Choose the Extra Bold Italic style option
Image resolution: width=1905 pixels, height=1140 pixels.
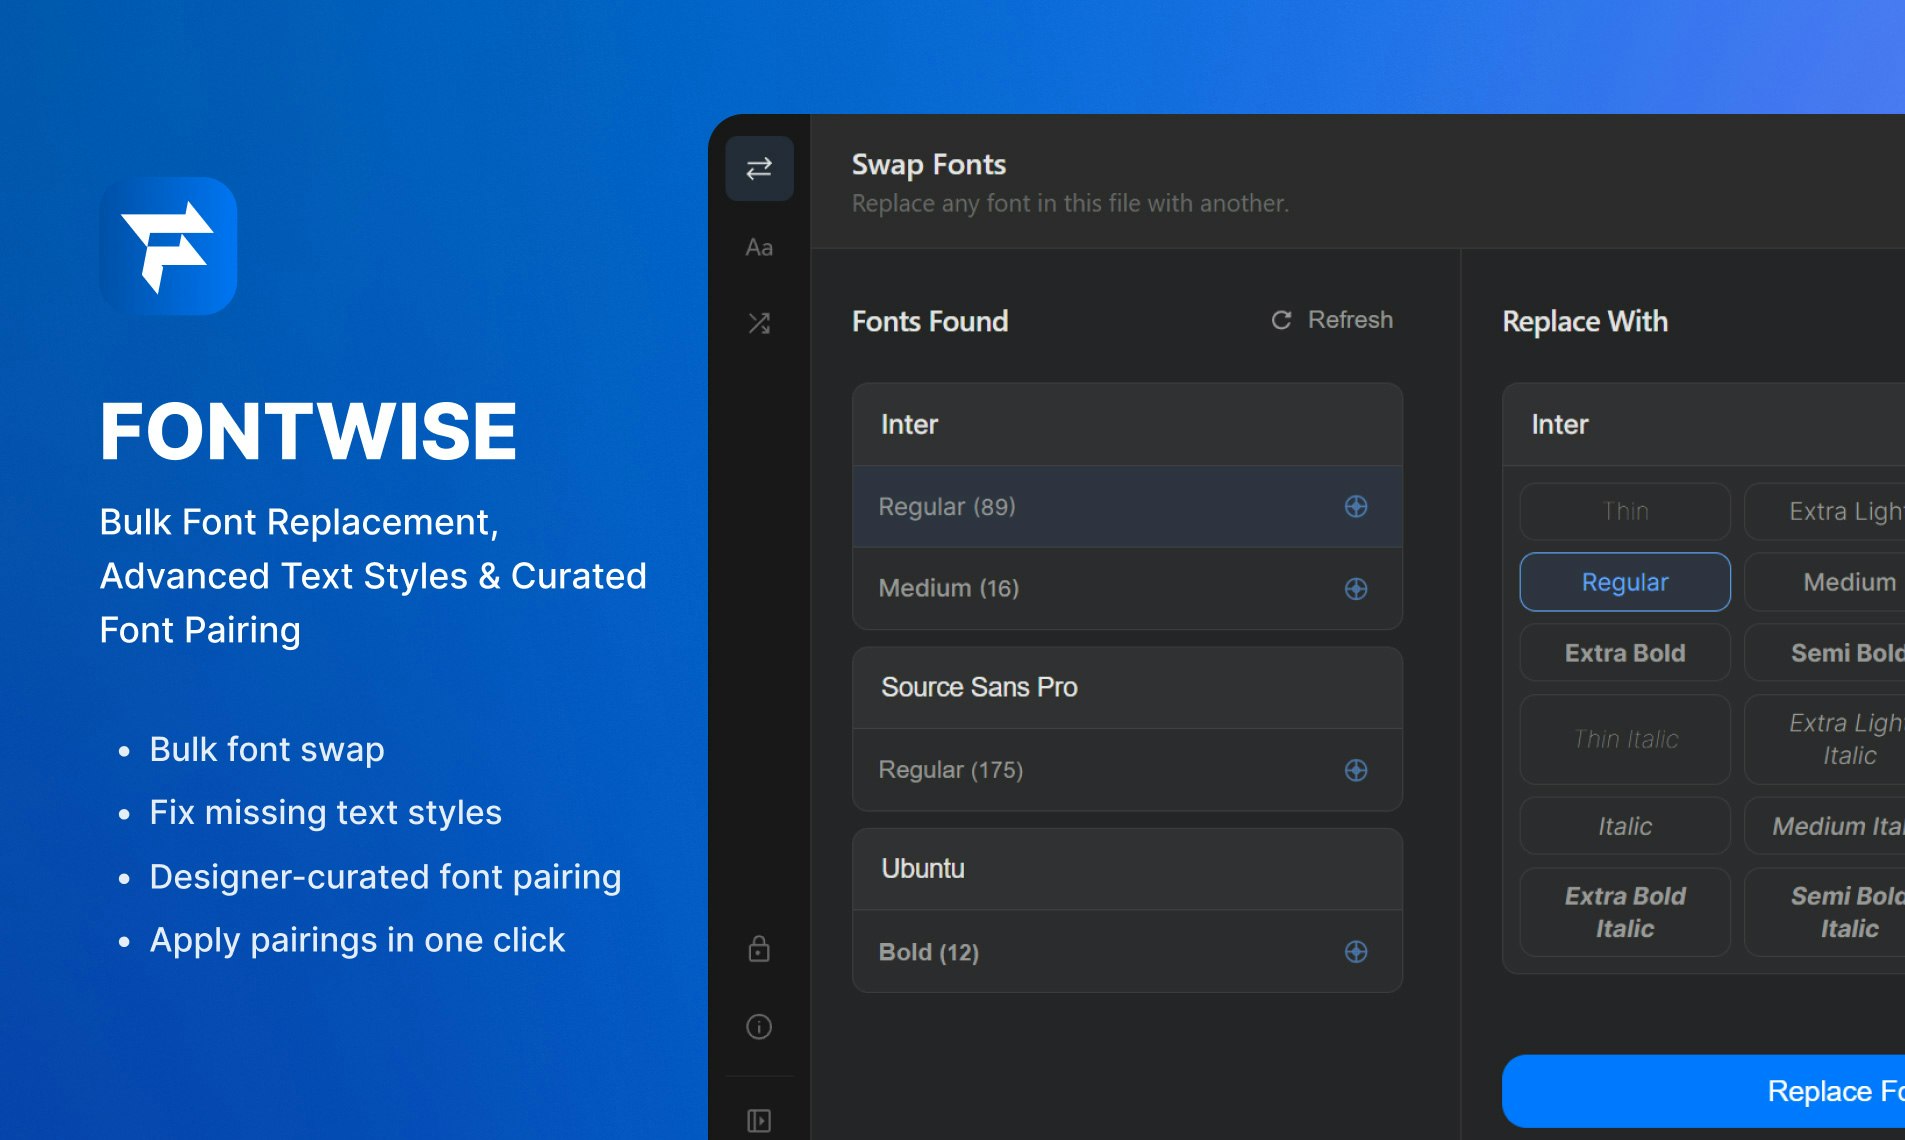(x=1625, y=912)
